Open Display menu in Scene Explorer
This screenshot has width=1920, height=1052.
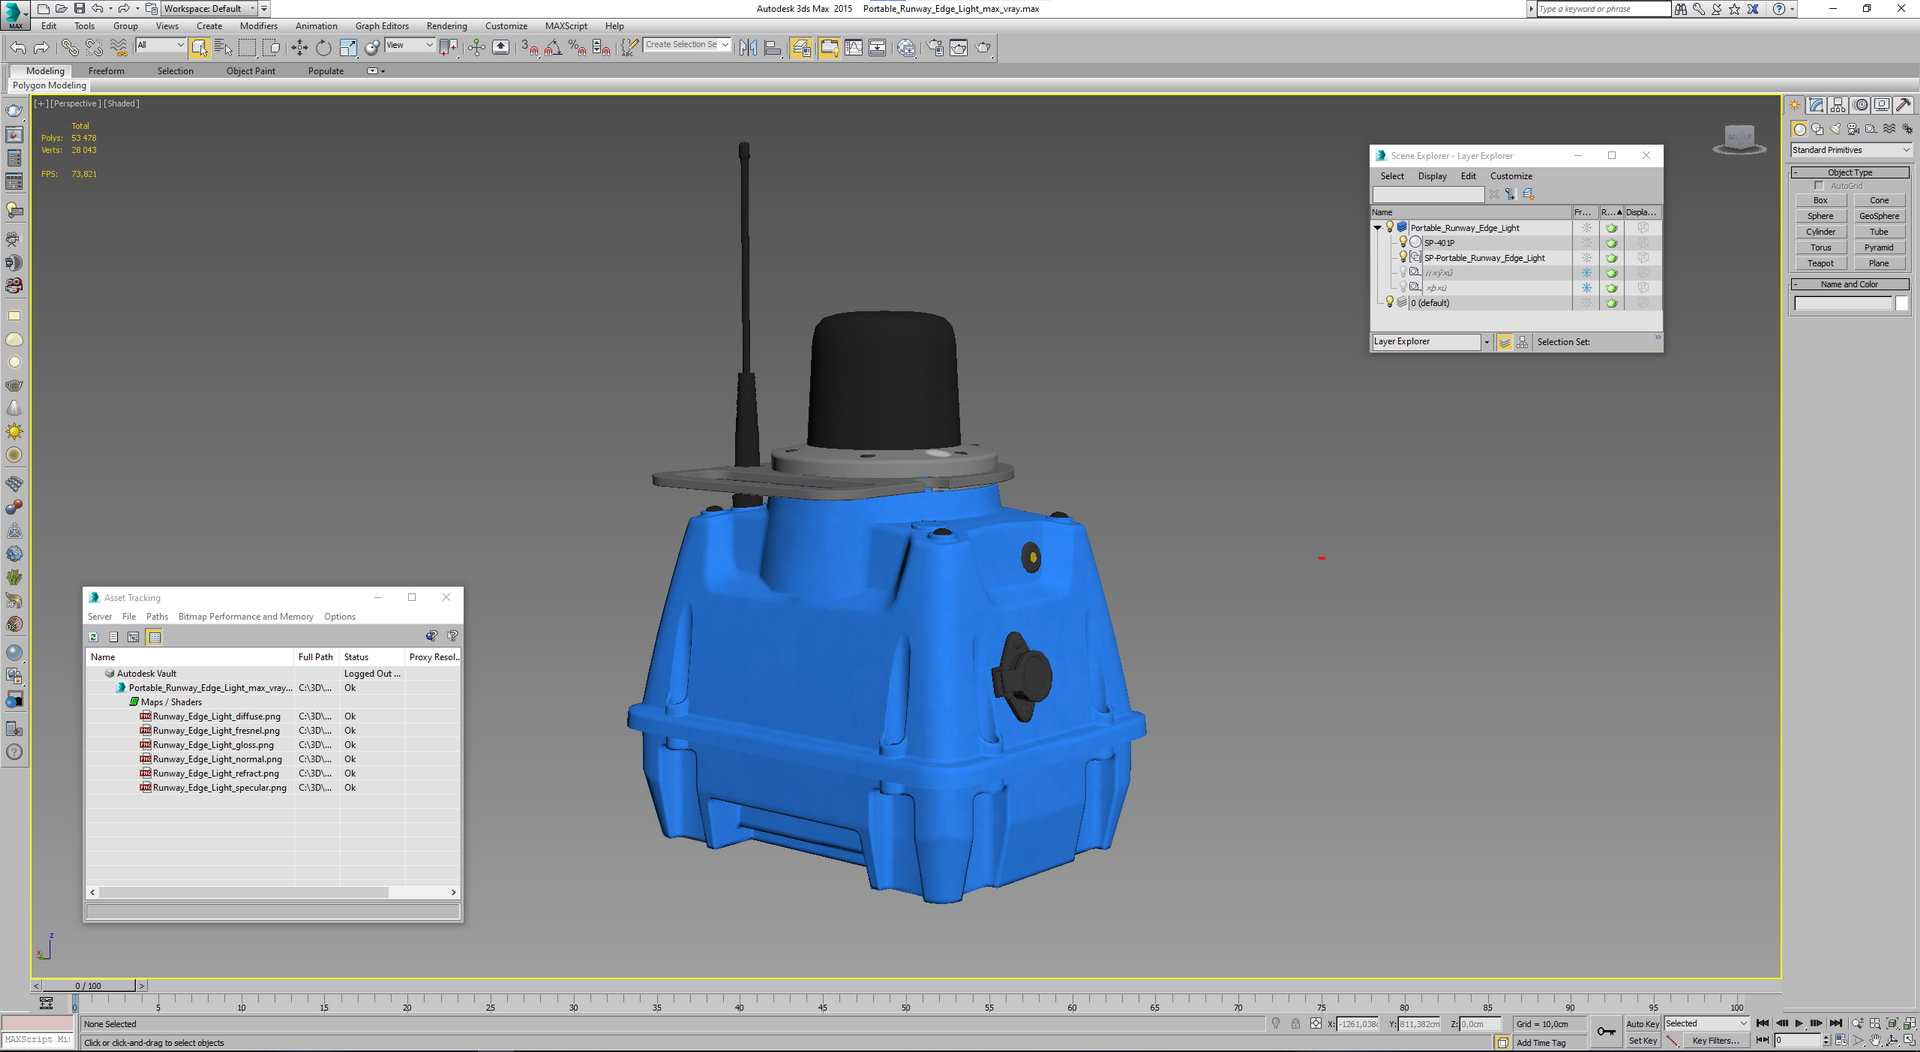coord(1432,176)
